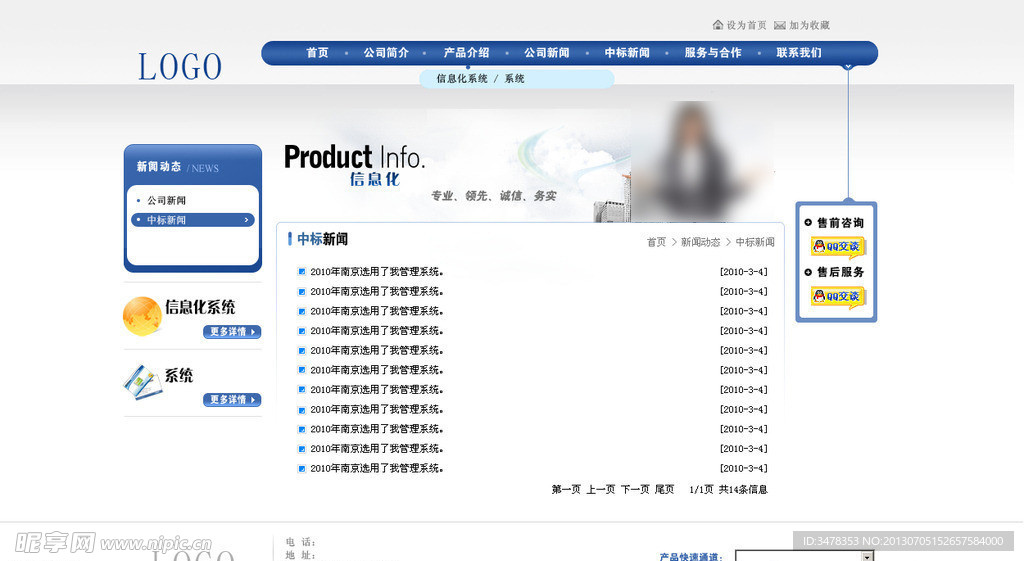Click the envelope icon beside 加为收藏
Viewport: 1024px width, 561px height.
pyautogui.click(x=780, y=25)
